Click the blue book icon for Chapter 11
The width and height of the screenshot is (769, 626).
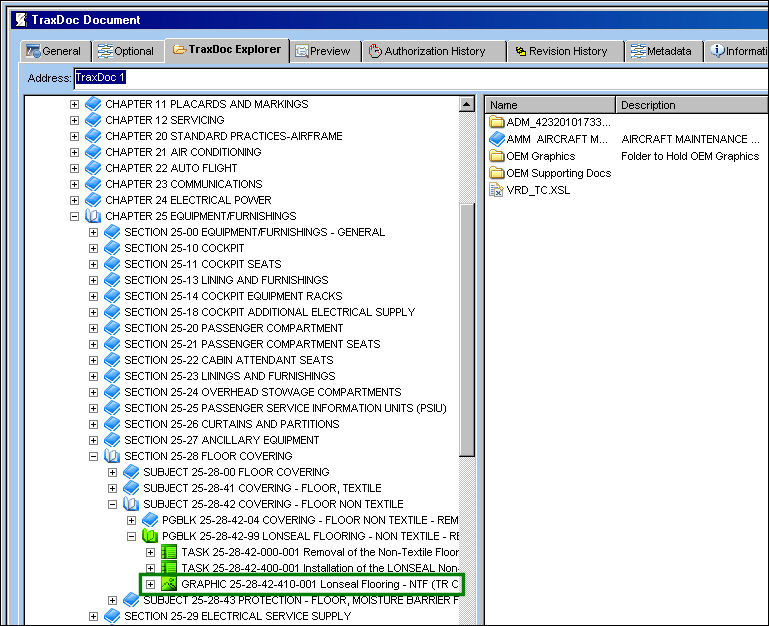[93, 104]
